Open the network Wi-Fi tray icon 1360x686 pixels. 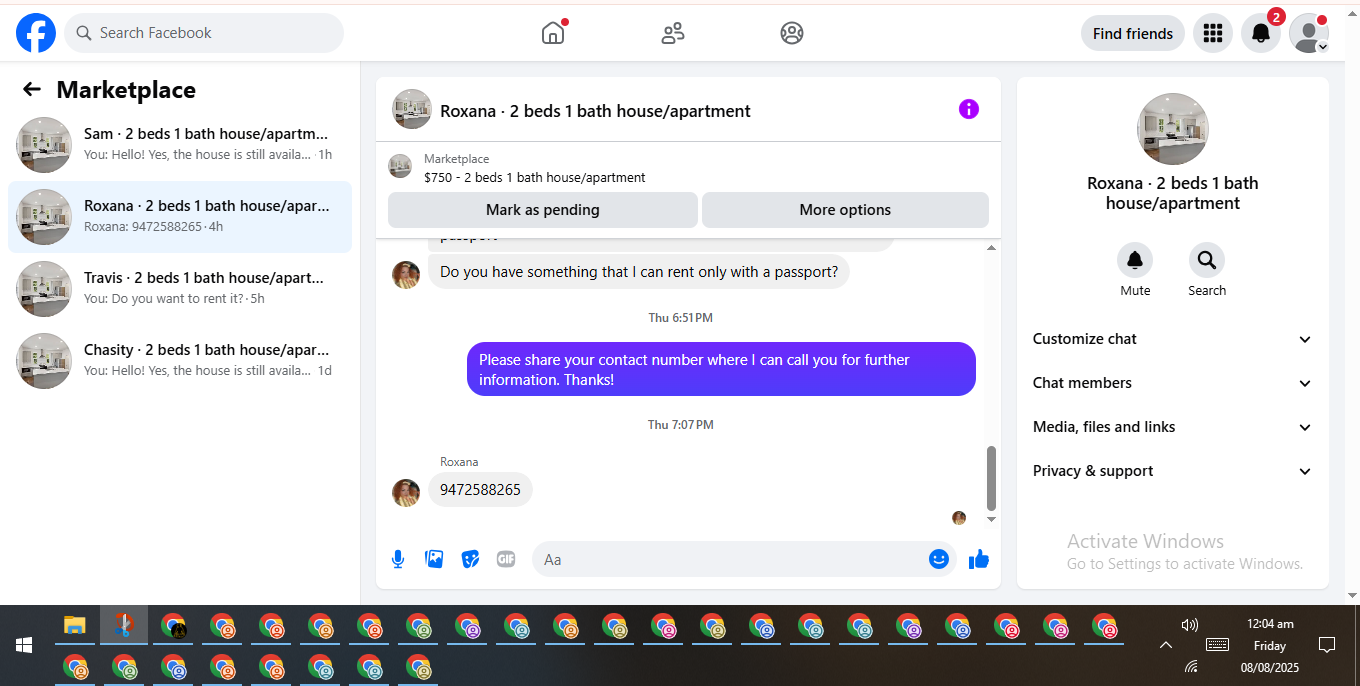click(1190, 666)
